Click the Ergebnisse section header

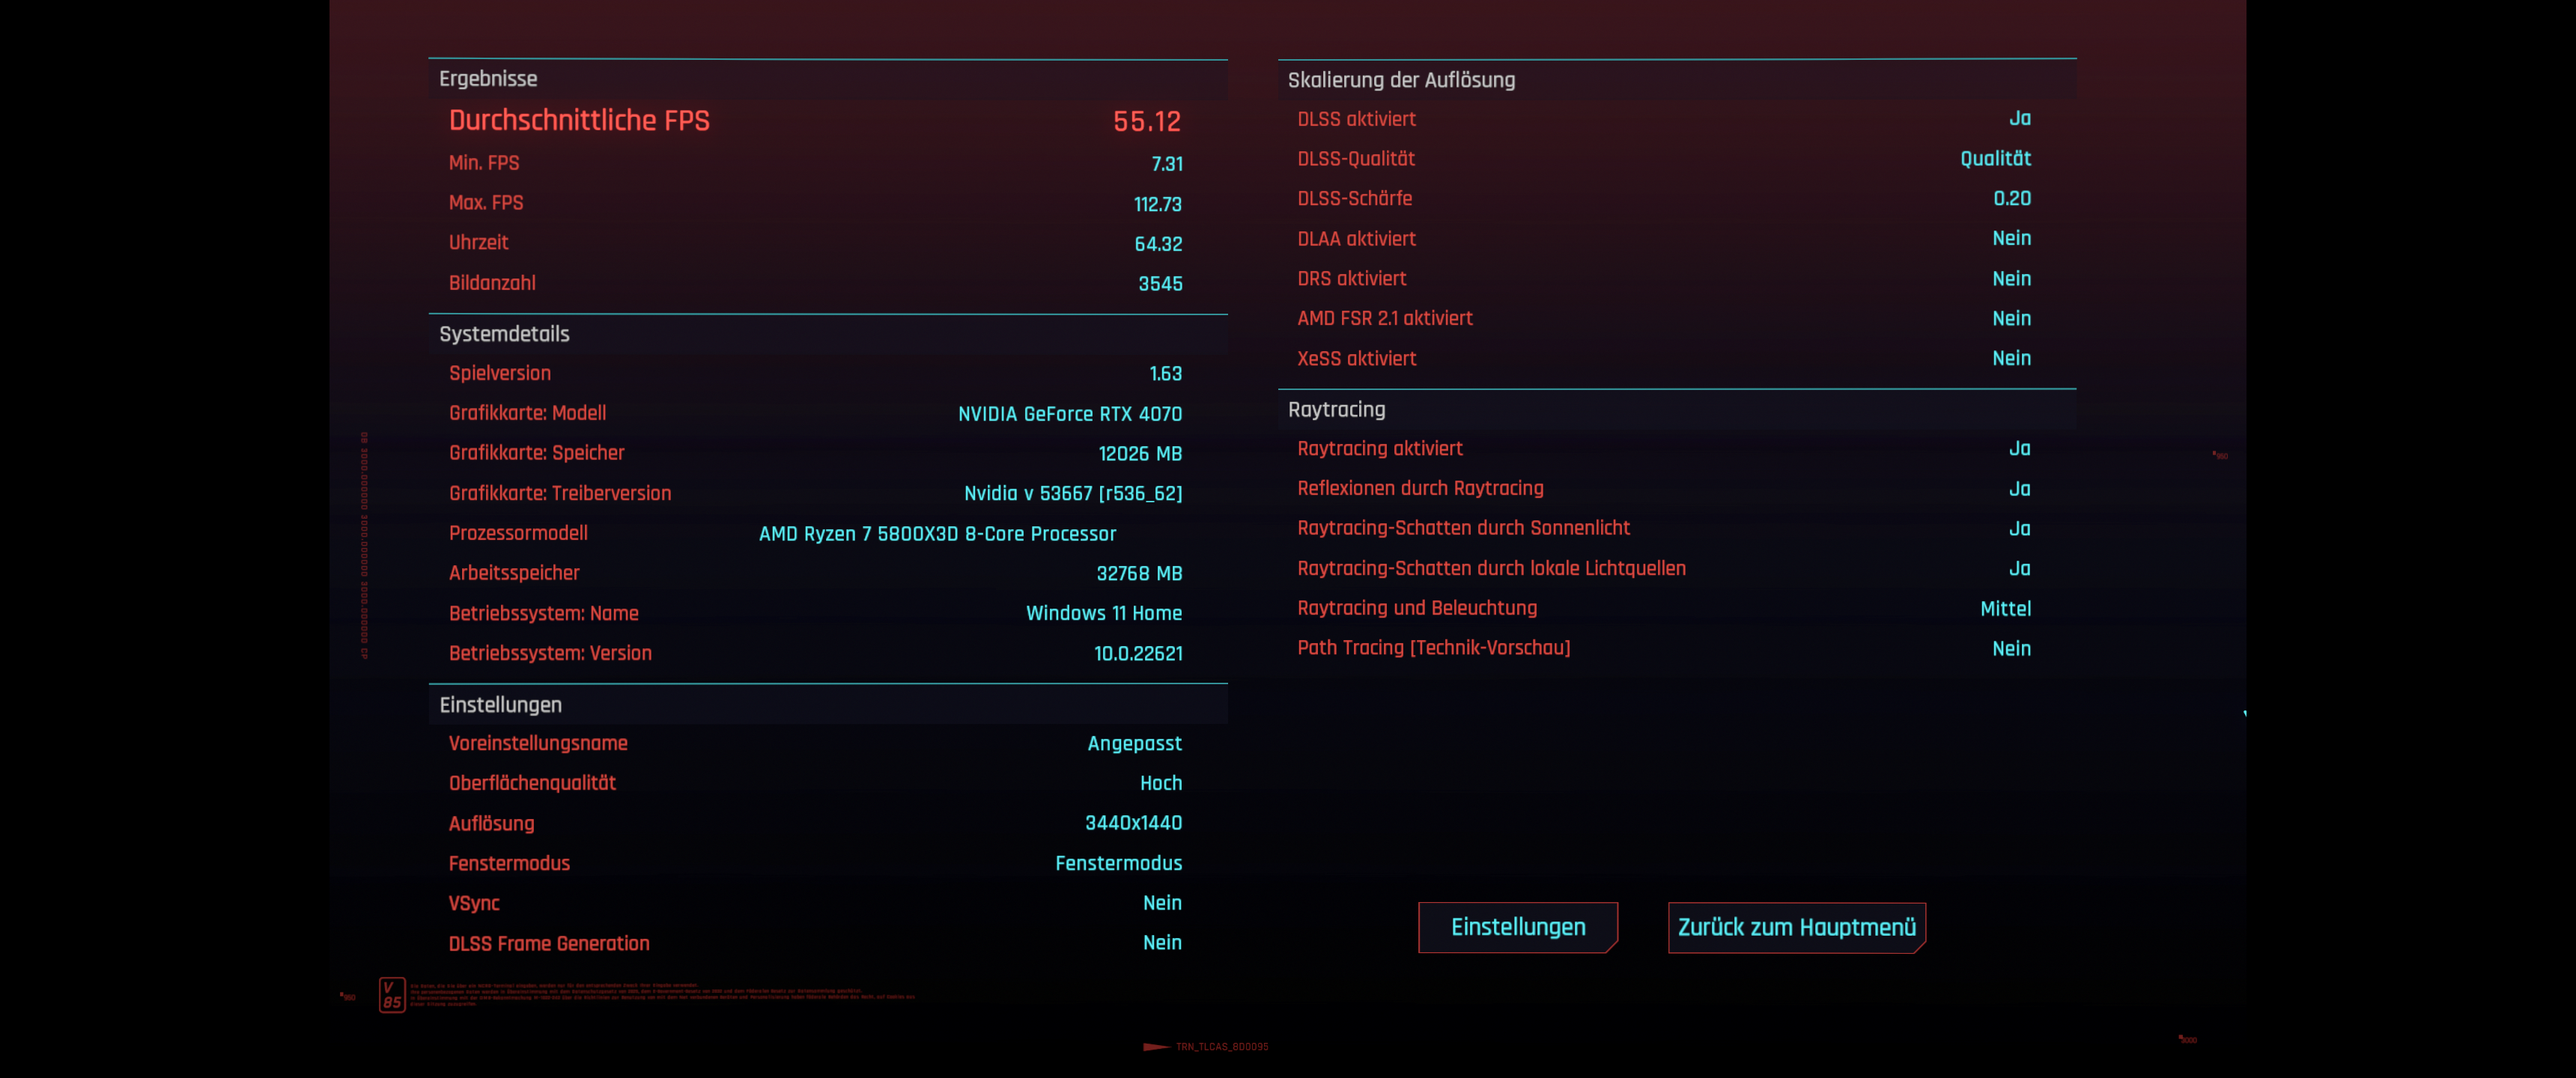click(488, 79)
